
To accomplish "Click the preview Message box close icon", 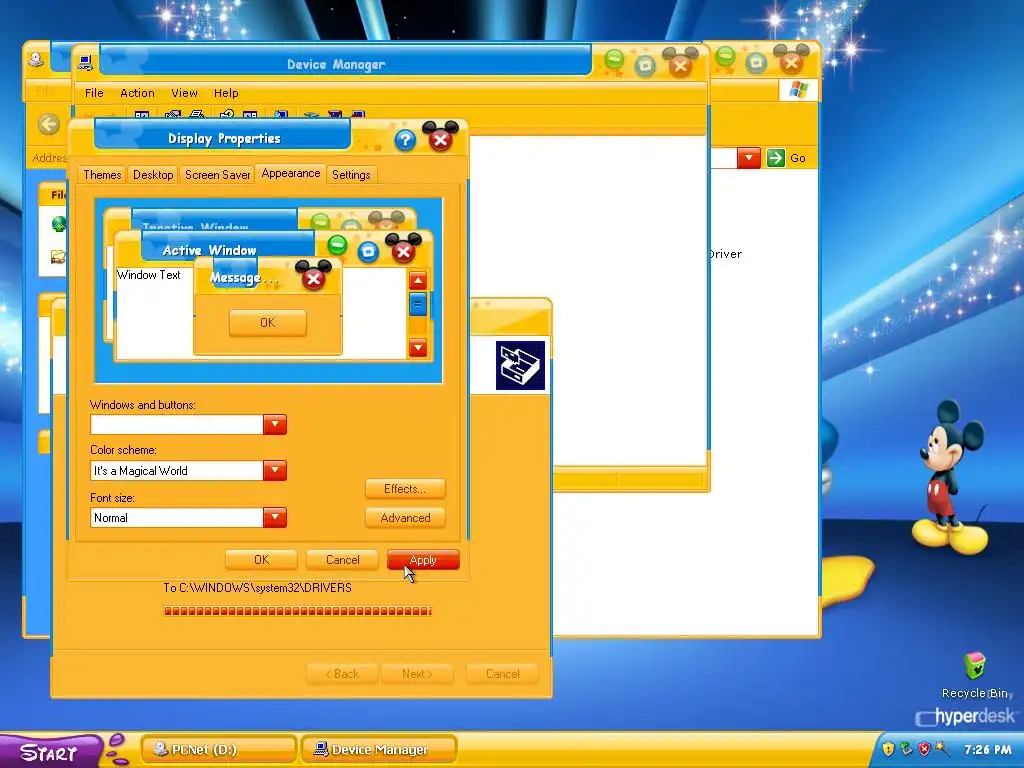I will (x=313, y=277).
